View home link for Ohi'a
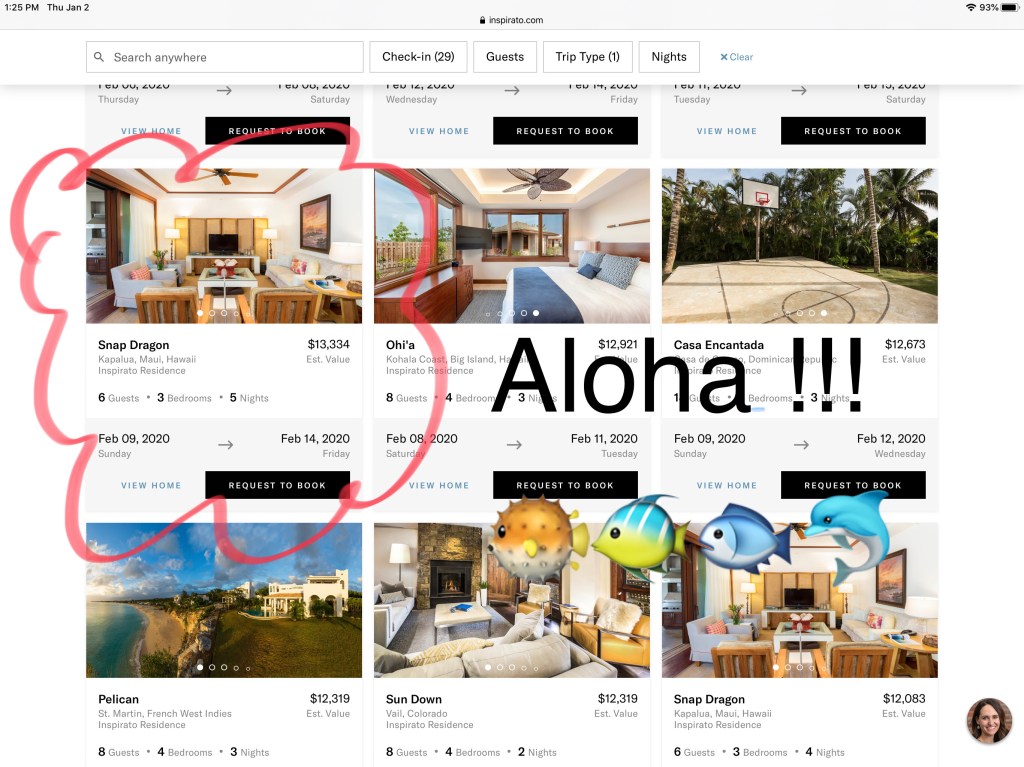 pos(439,485)
